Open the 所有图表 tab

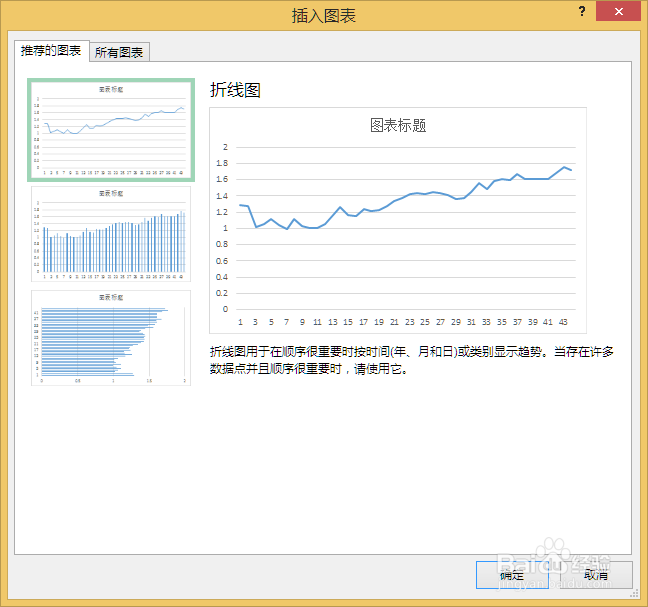(119, 52)
